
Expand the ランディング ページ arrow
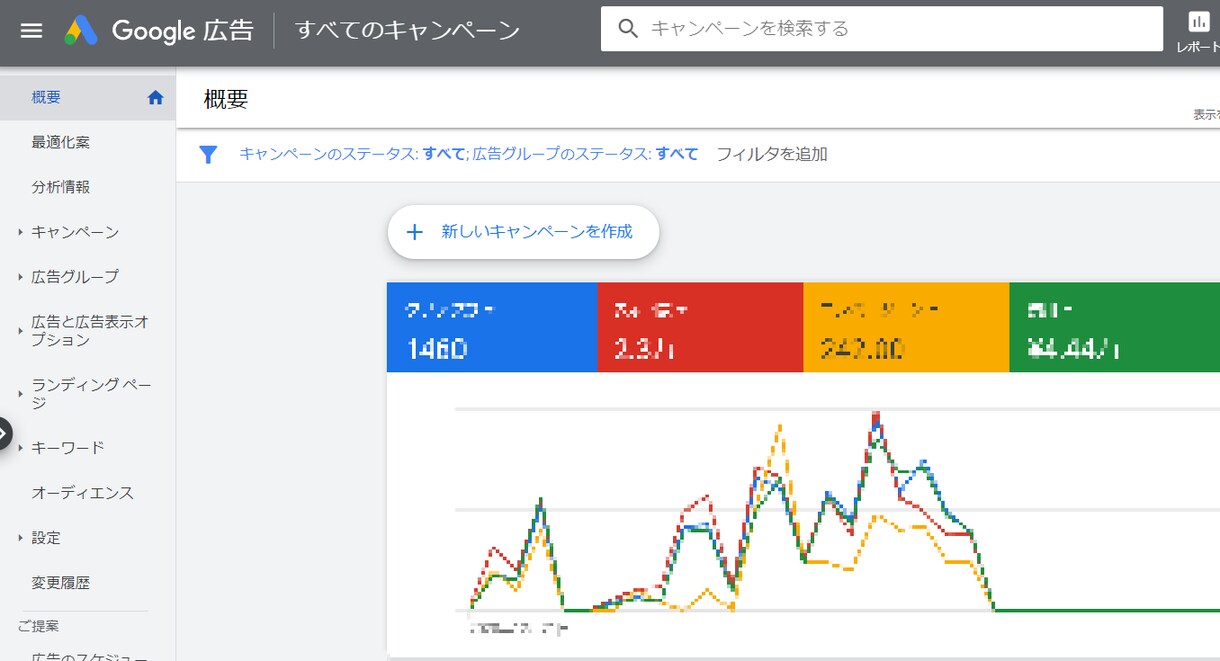tap(20, 394)
